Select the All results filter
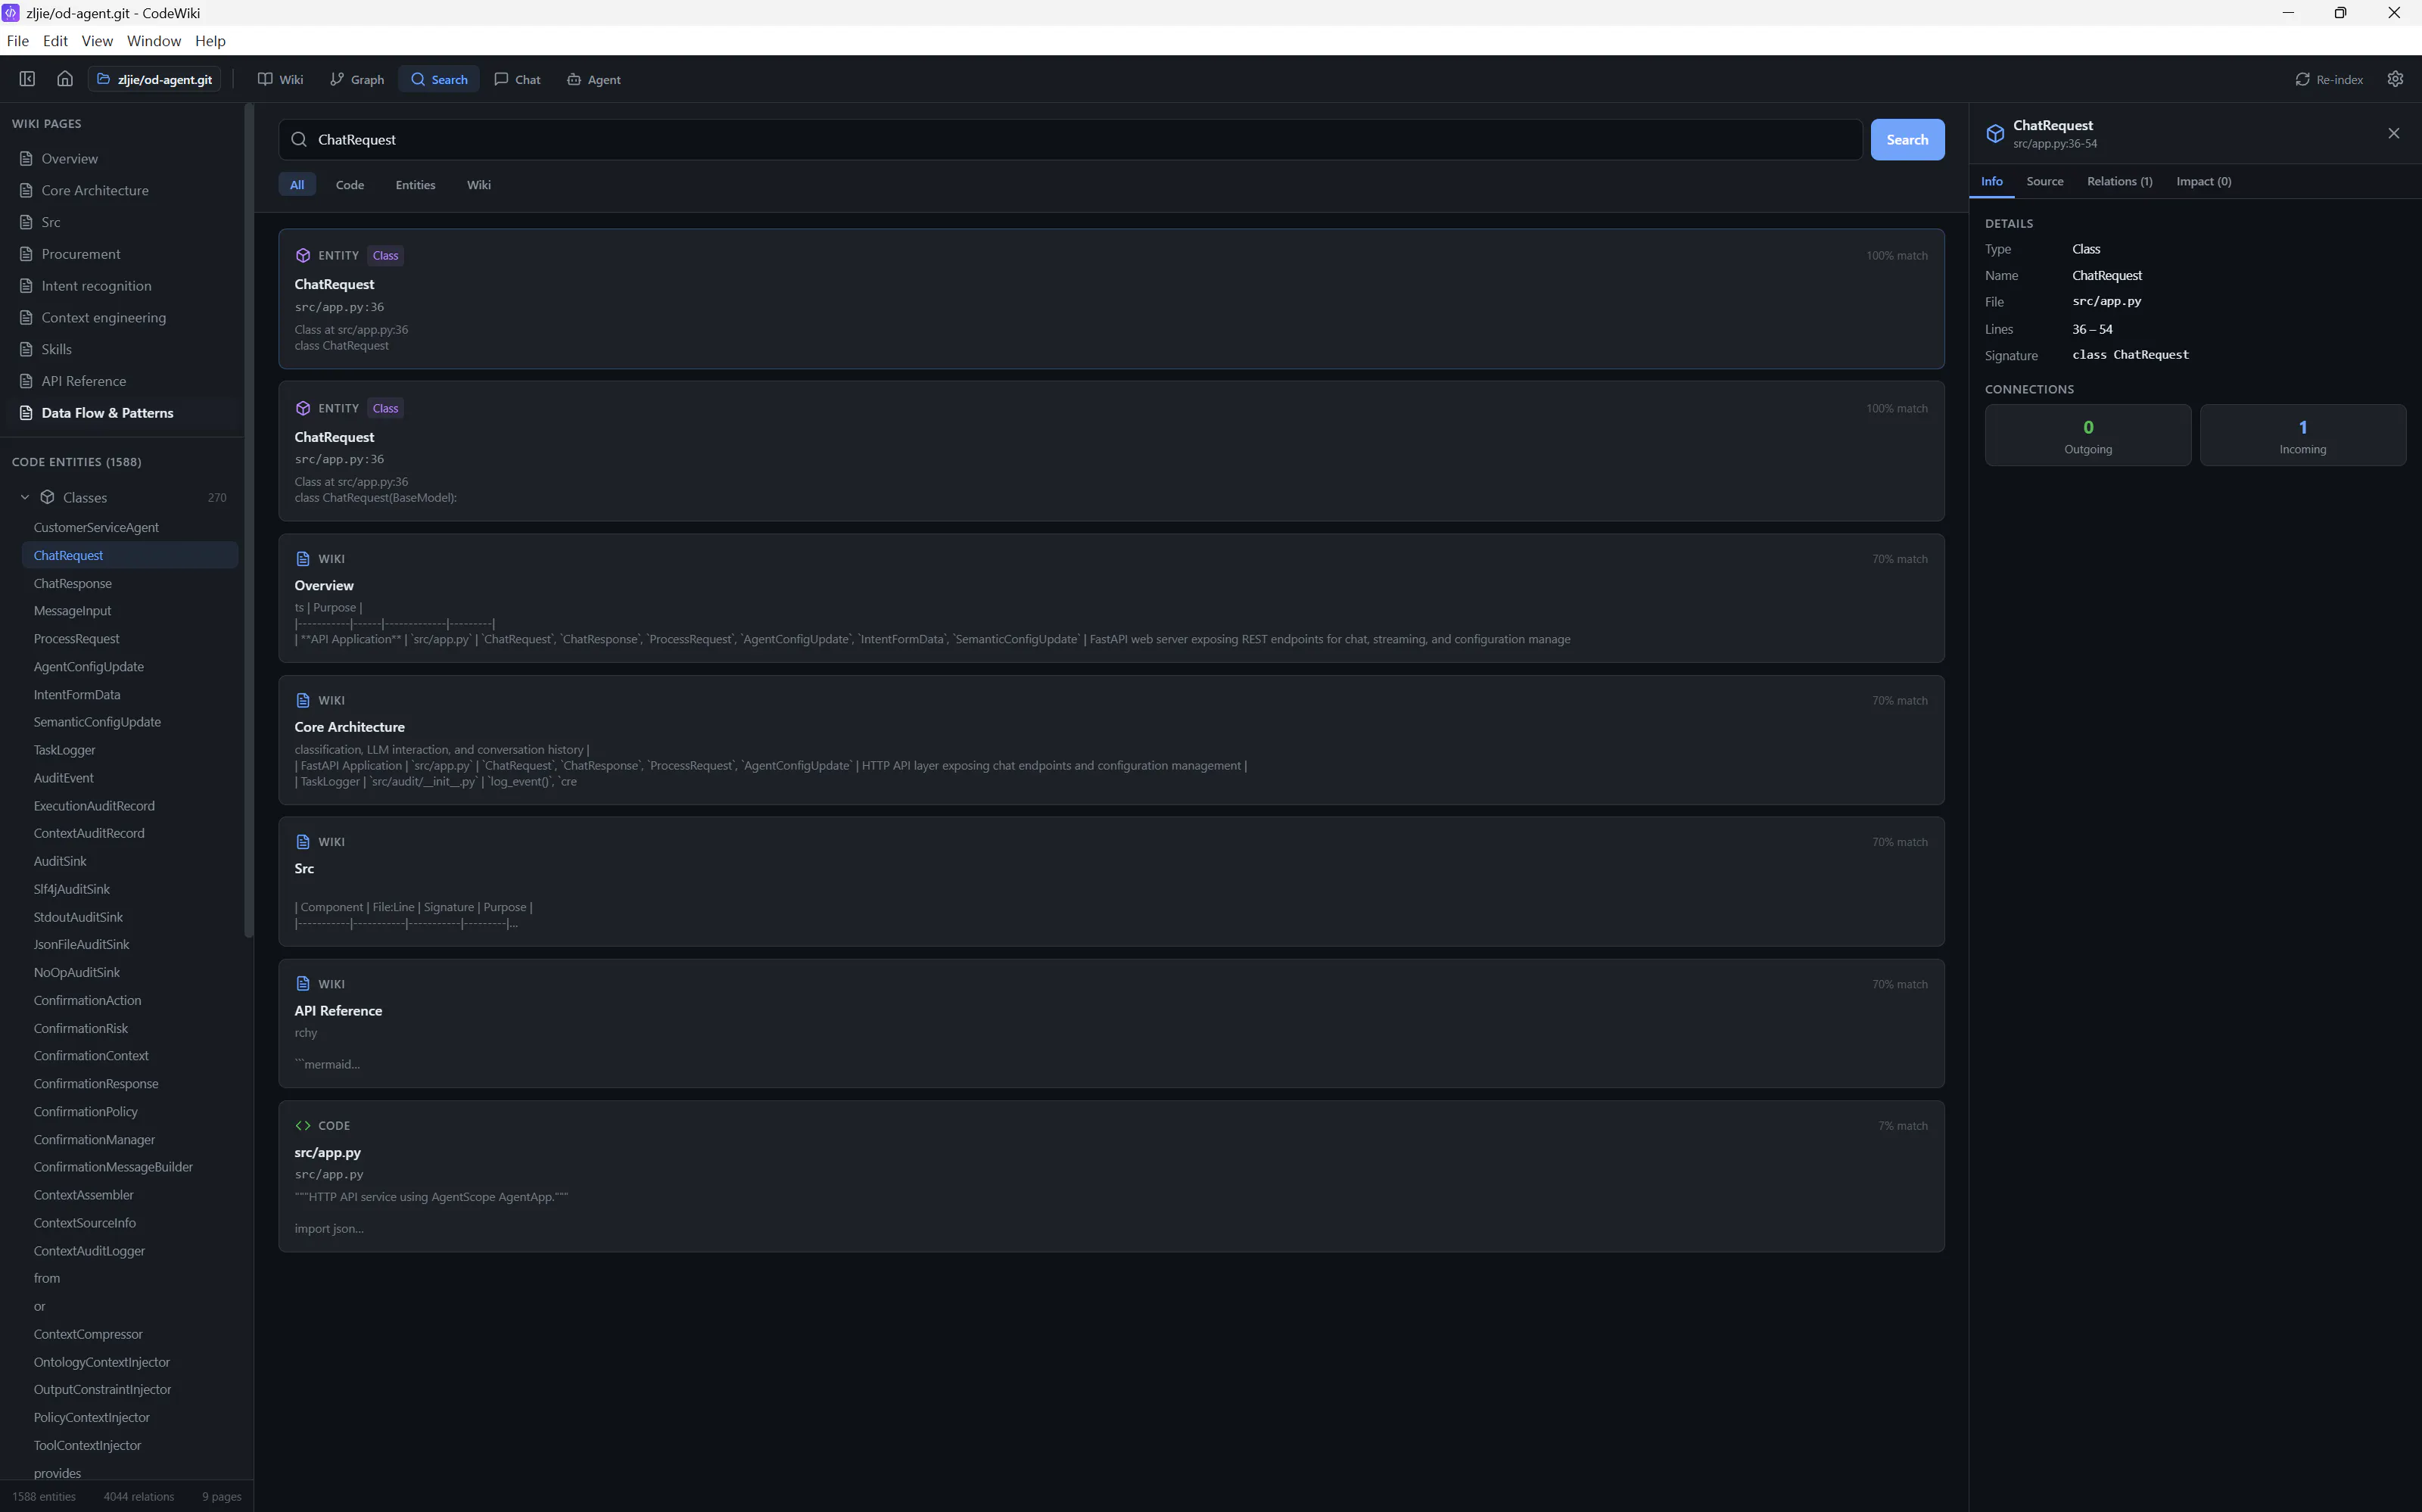 pyautogui.click(x=297, y=185)
